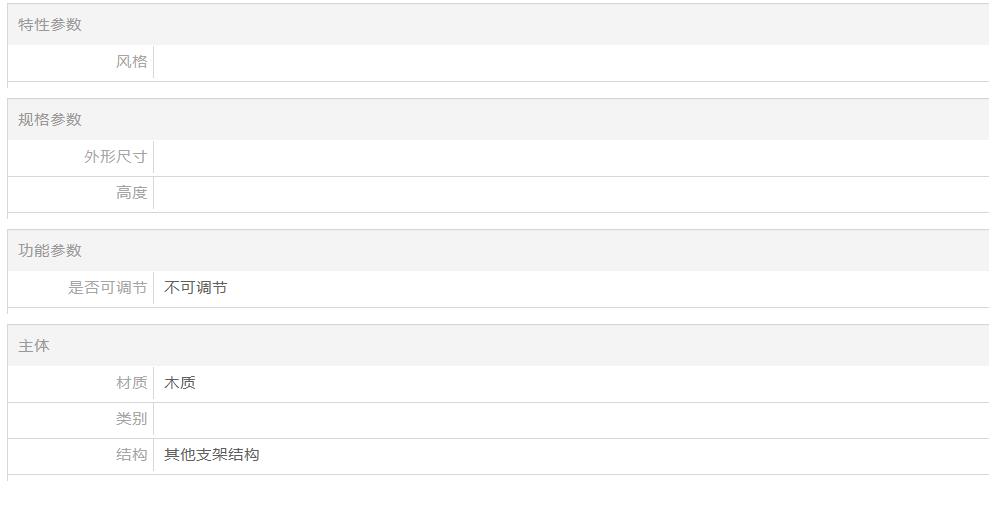Image resolution: width=999 pixels, height=515 pixels.
Task: Select the 外形尺寸 label
Action: (x=115, y=157)
